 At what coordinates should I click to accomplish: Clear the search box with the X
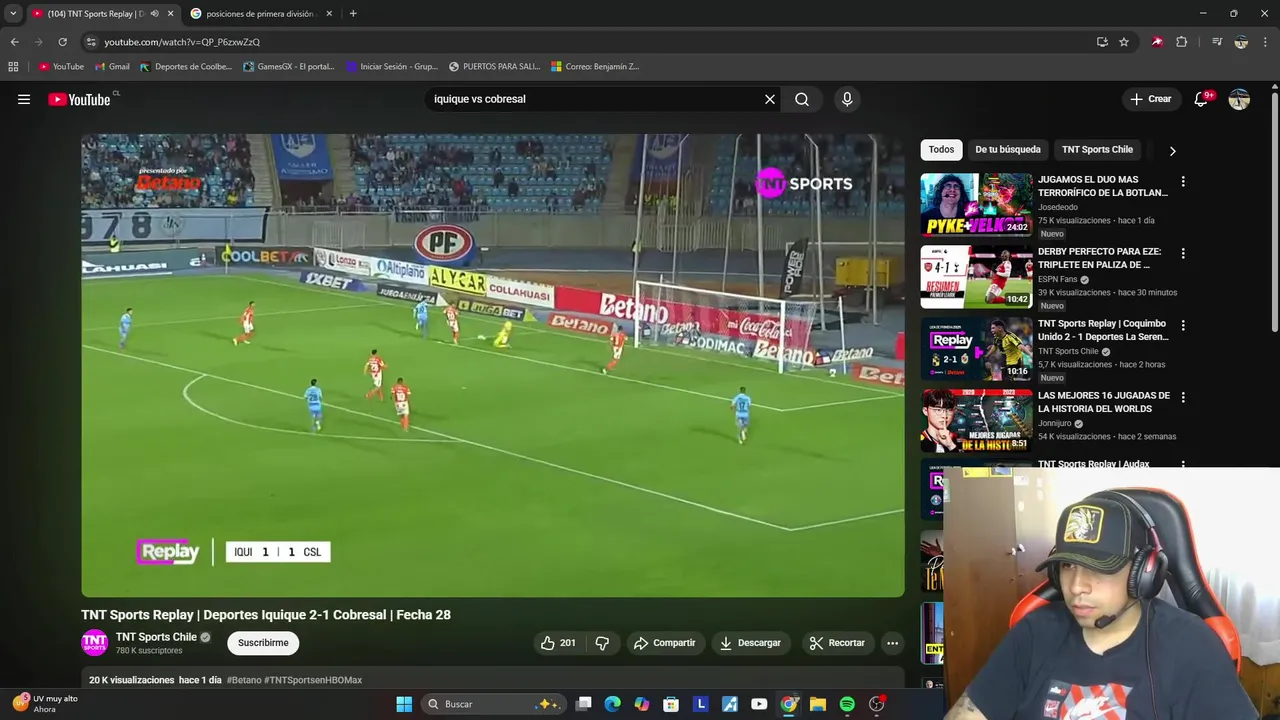770,99
